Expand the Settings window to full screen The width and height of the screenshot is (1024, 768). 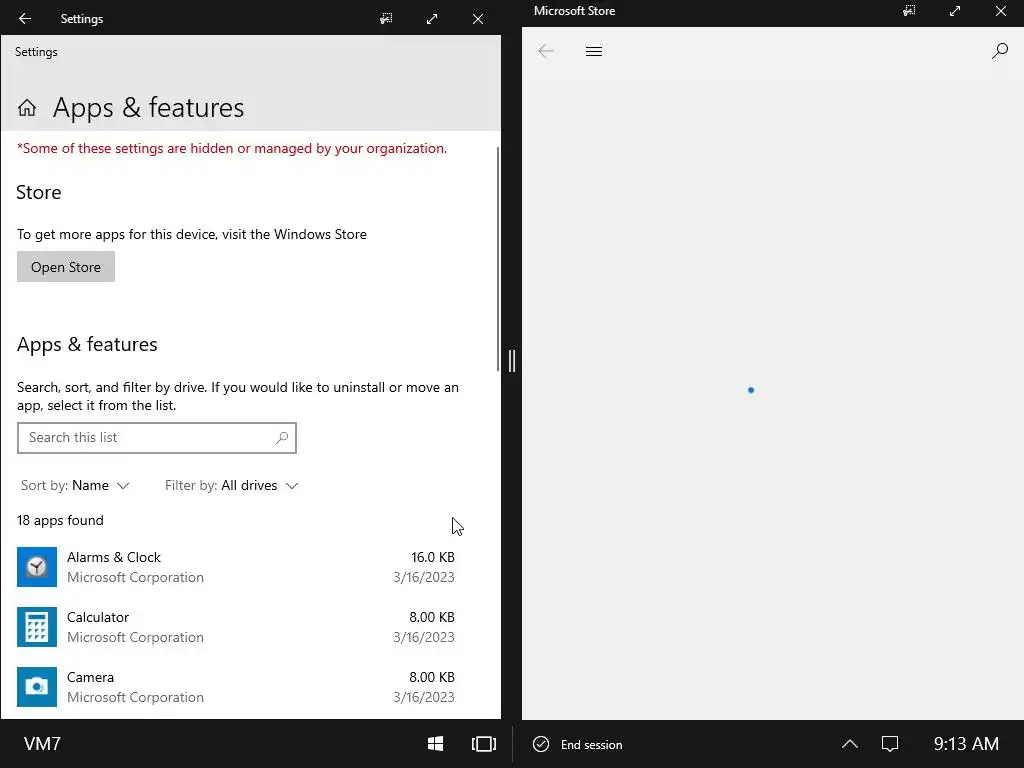tap(432, 18)
